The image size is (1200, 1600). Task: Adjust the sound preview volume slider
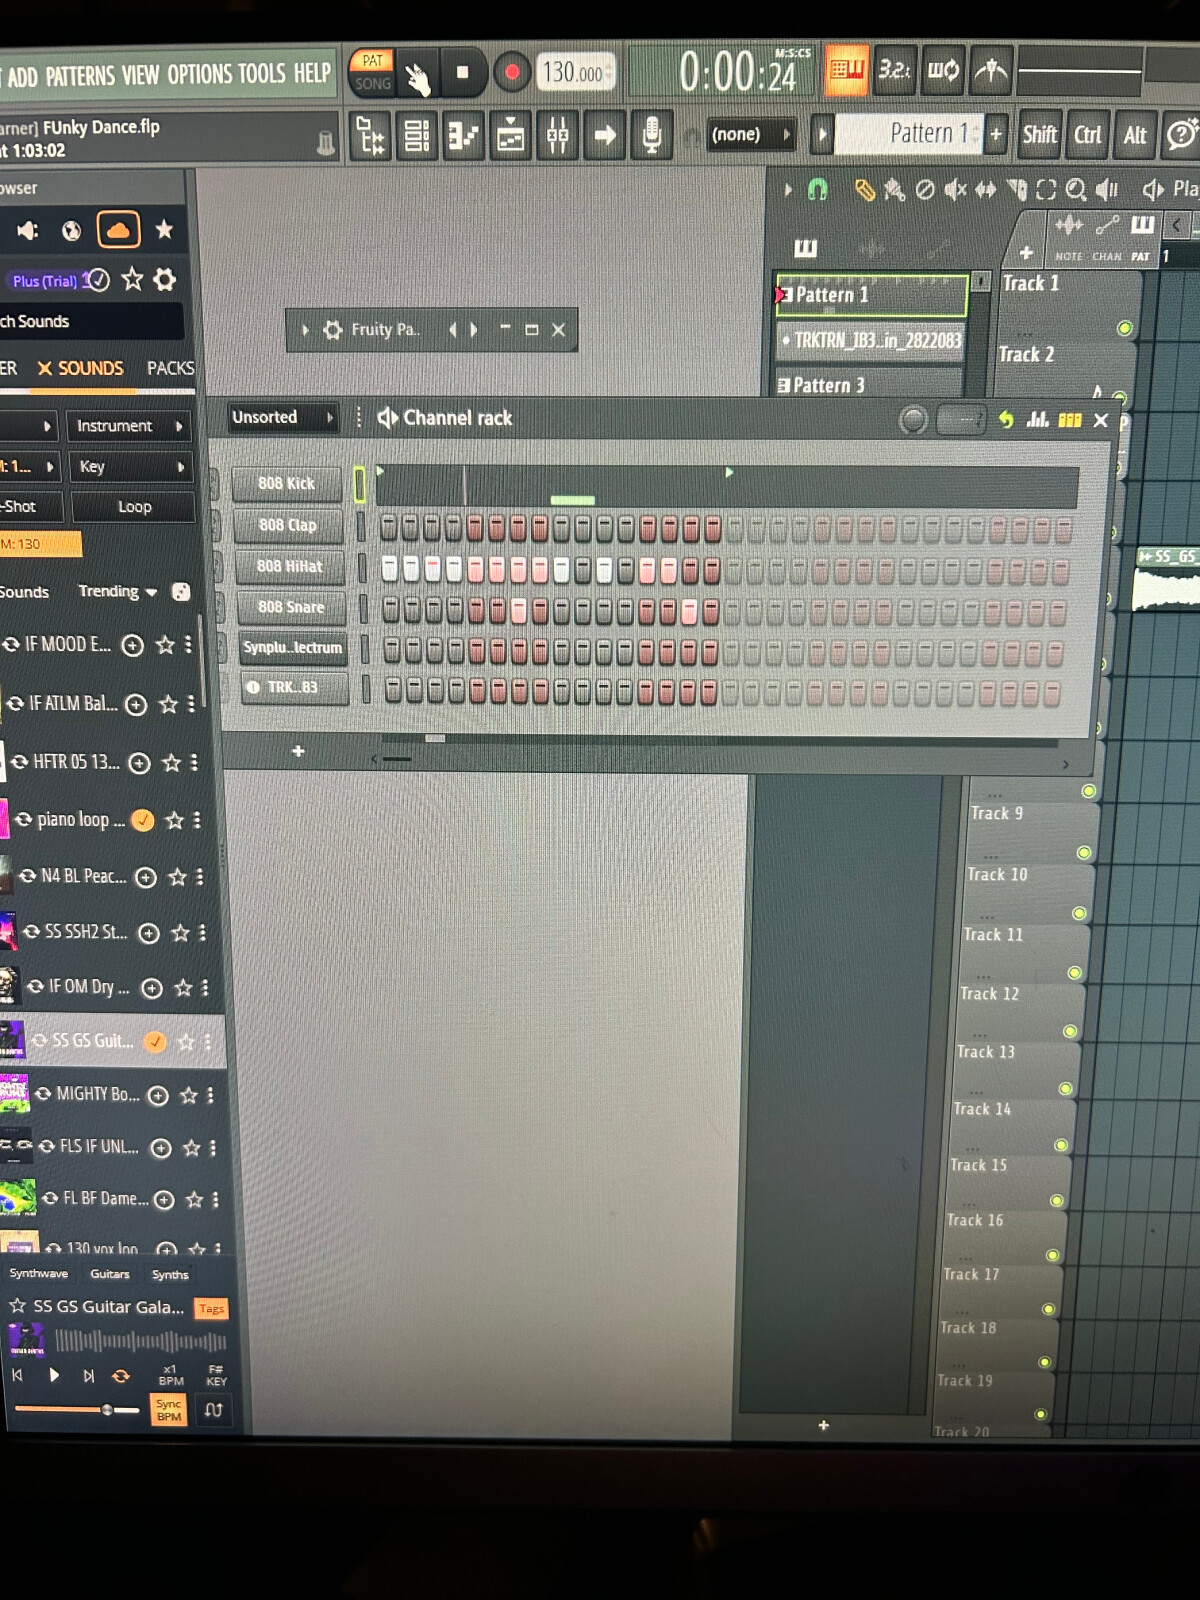(x=107, y=1410)
